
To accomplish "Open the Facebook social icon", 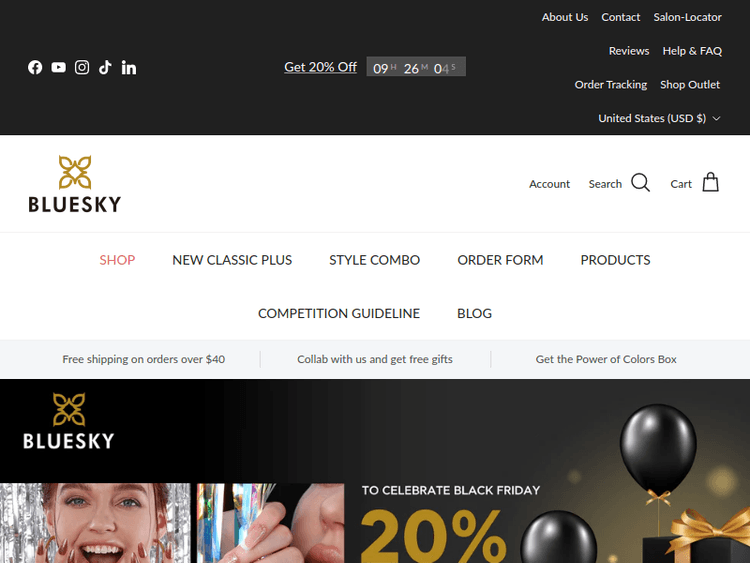I will [35, 67].
